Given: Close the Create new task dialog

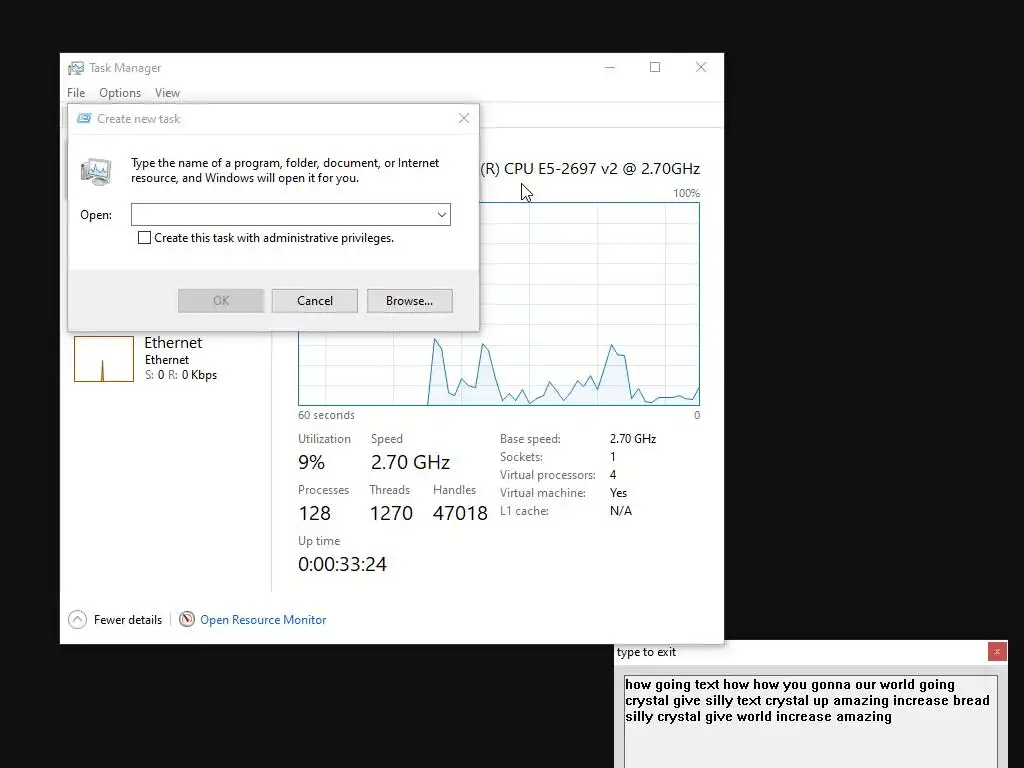Looking at the screenshot, I should [464, 118].
